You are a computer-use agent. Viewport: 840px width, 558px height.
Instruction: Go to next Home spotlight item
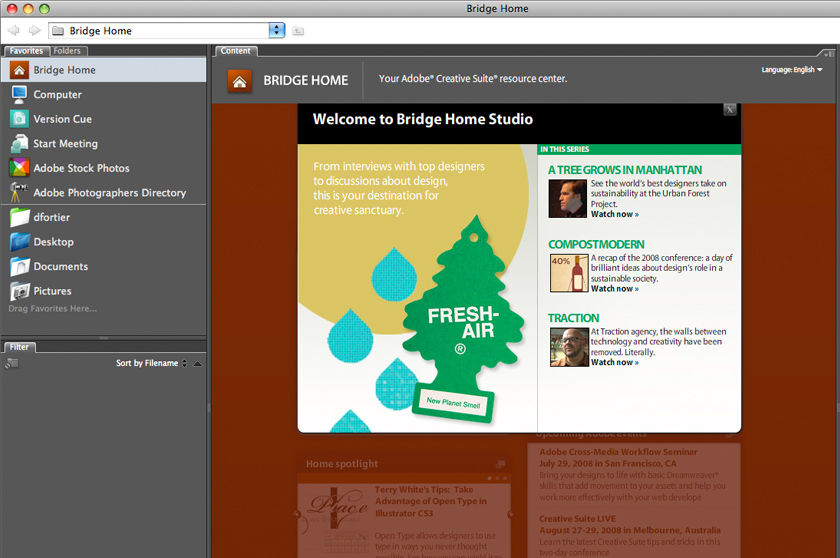[x=510, y=514]
